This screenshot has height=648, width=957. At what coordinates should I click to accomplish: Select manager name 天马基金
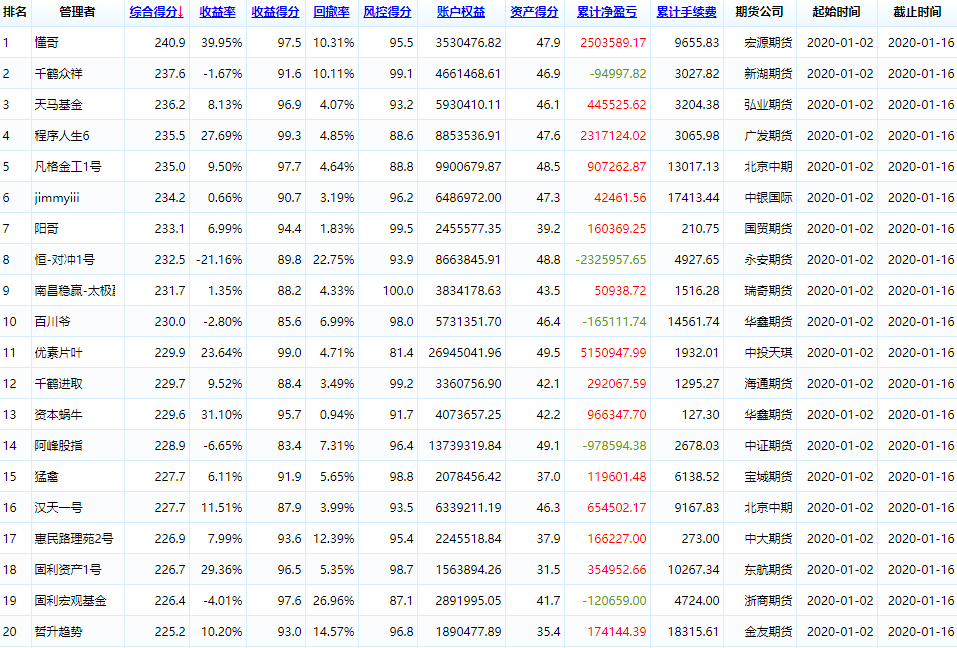pos(59,105)
